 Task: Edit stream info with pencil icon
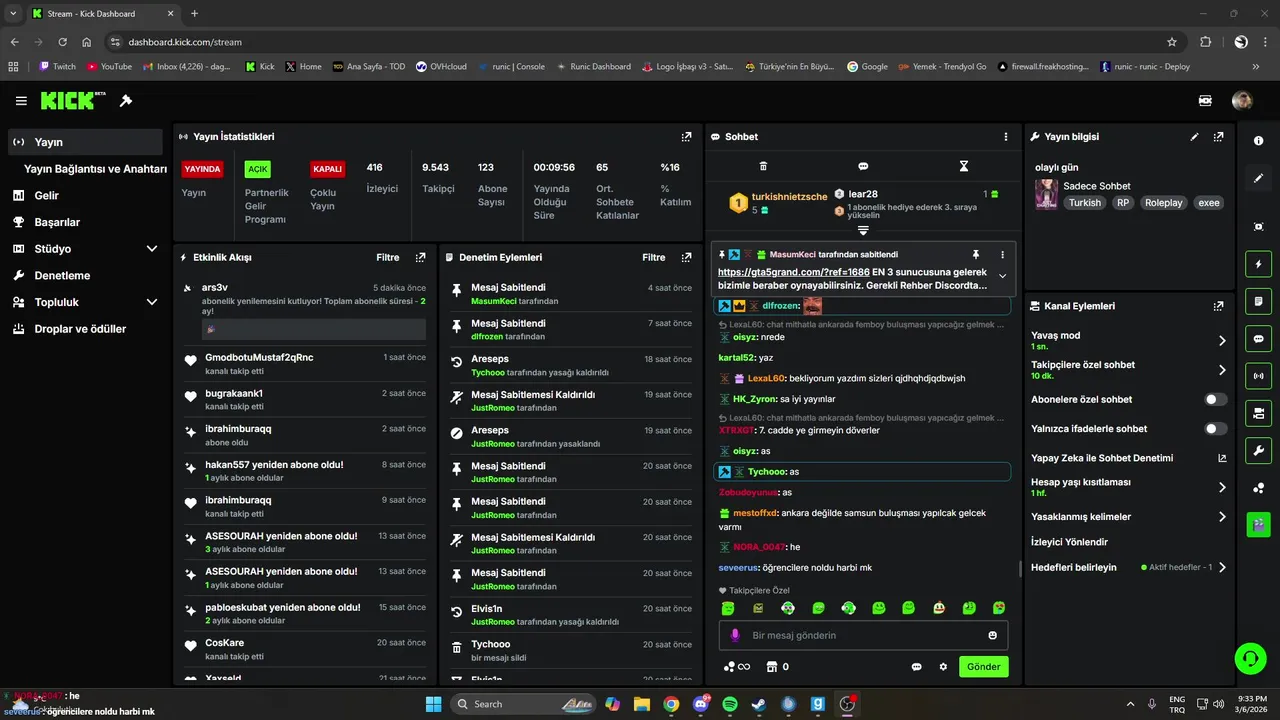coord(1194,137)
